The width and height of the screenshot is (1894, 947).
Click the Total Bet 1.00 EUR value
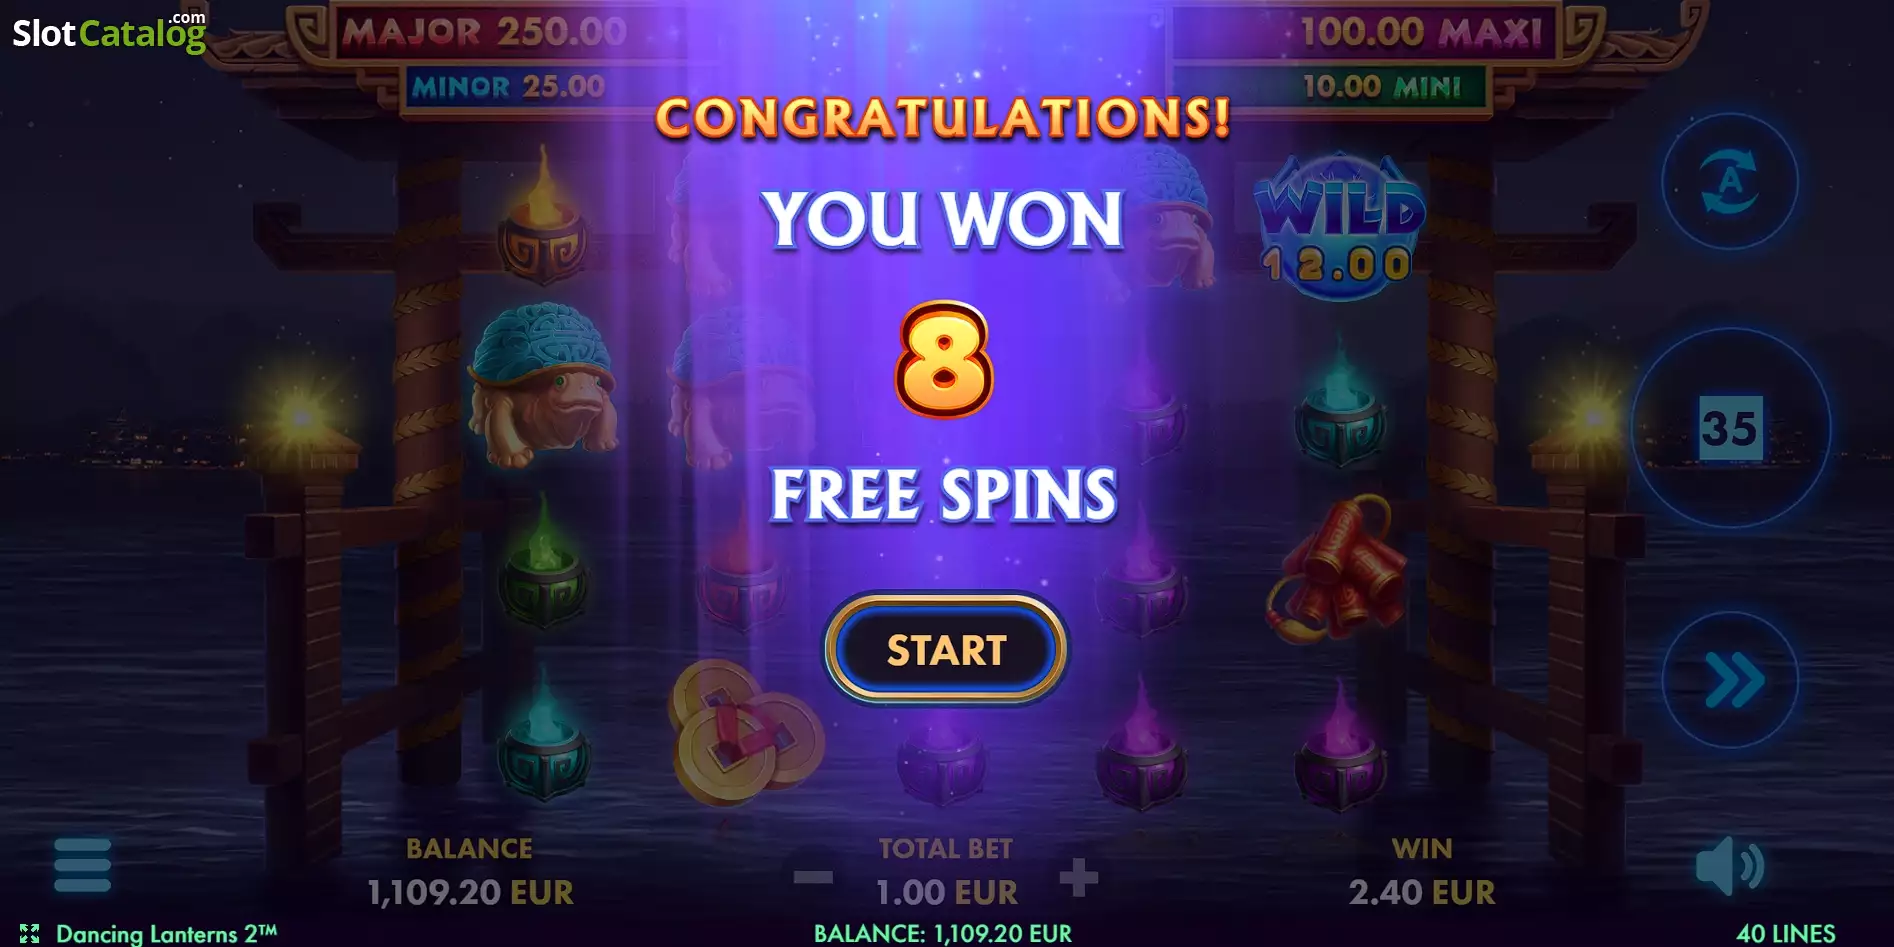946,891
